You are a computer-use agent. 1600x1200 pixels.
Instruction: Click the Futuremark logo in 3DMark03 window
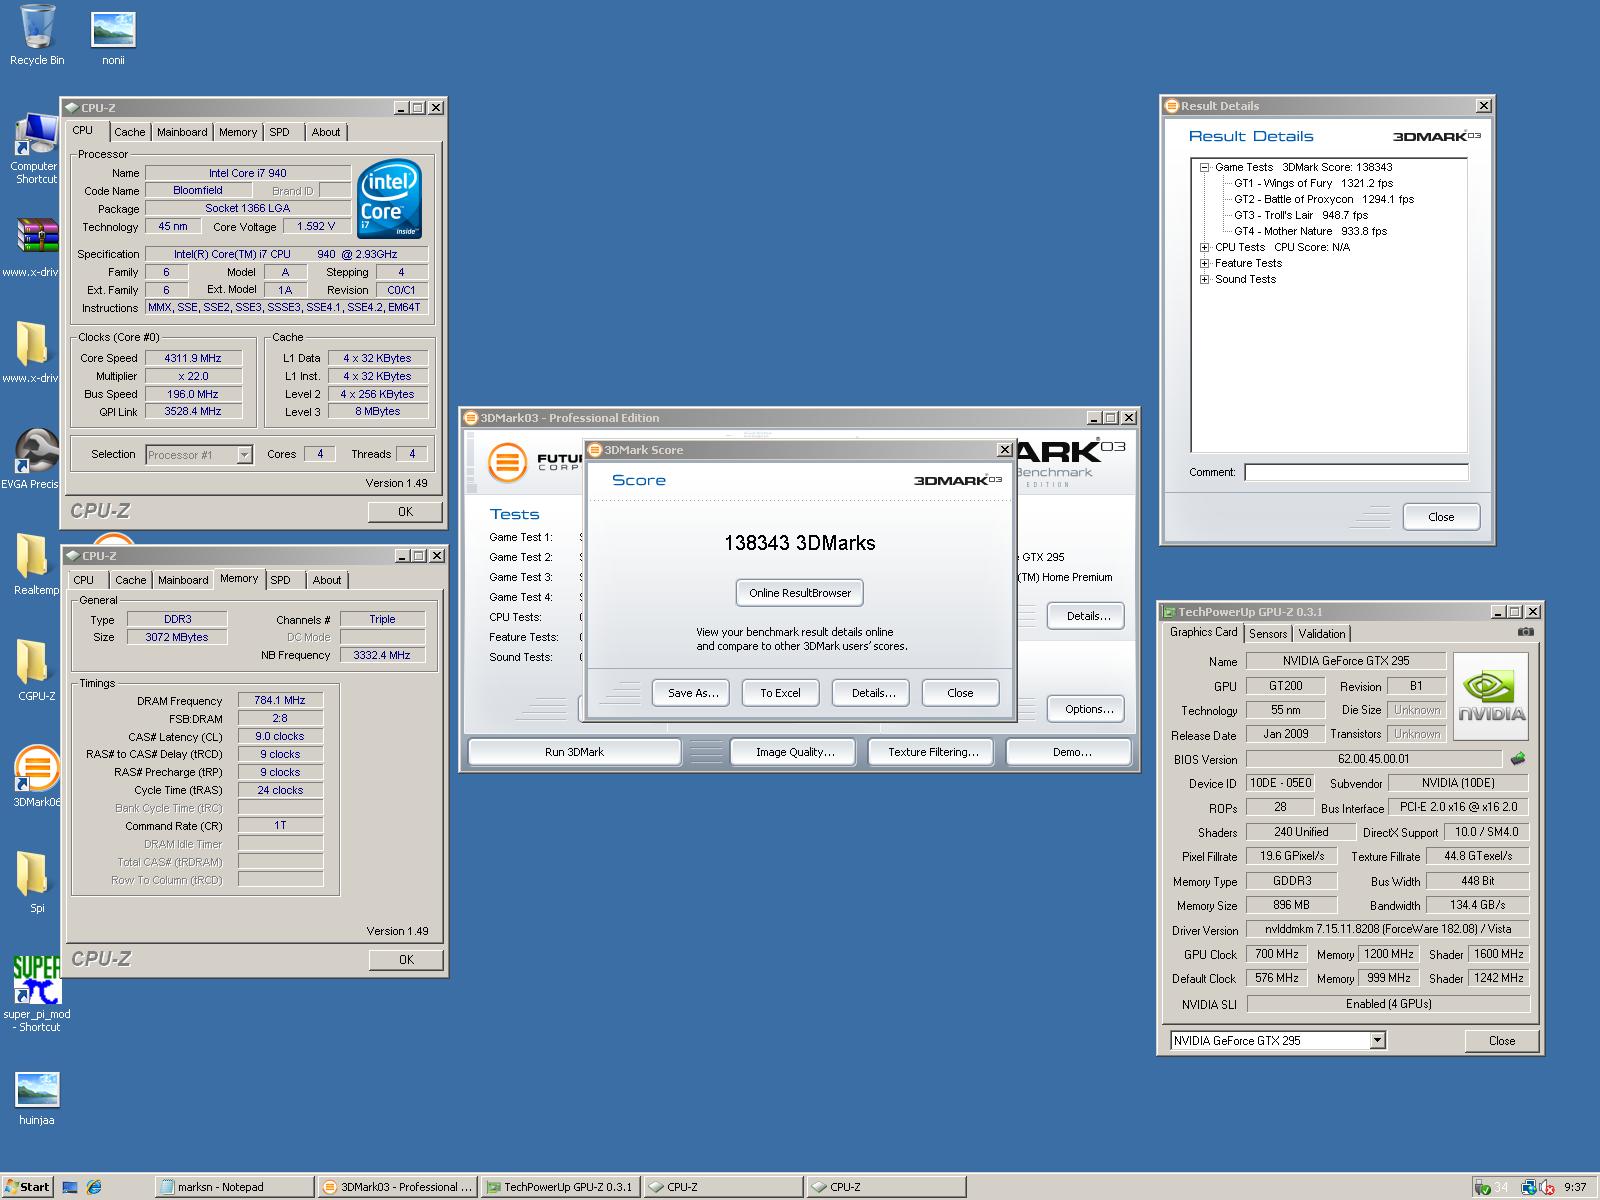click(x=508, y=462)
